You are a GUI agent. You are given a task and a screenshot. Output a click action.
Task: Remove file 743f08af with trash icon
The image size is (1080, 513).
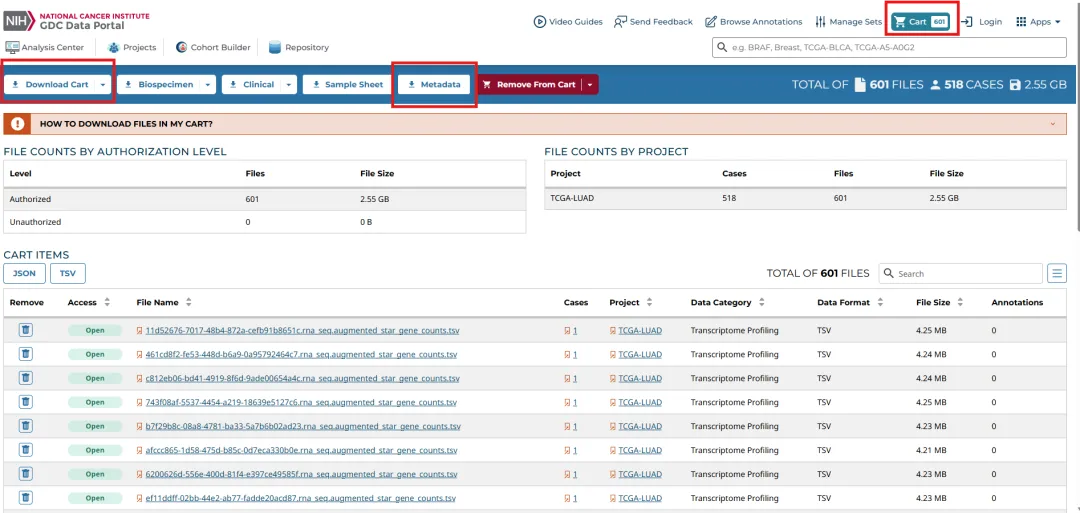[x=25, y=402]
